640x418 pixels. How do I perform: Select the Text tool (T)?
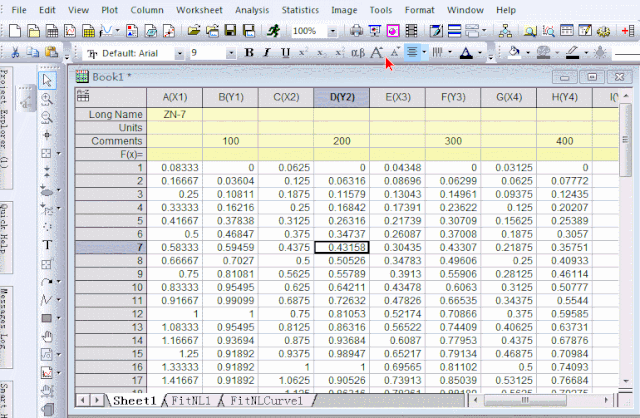pyautogui.click(x=47, y=245)
